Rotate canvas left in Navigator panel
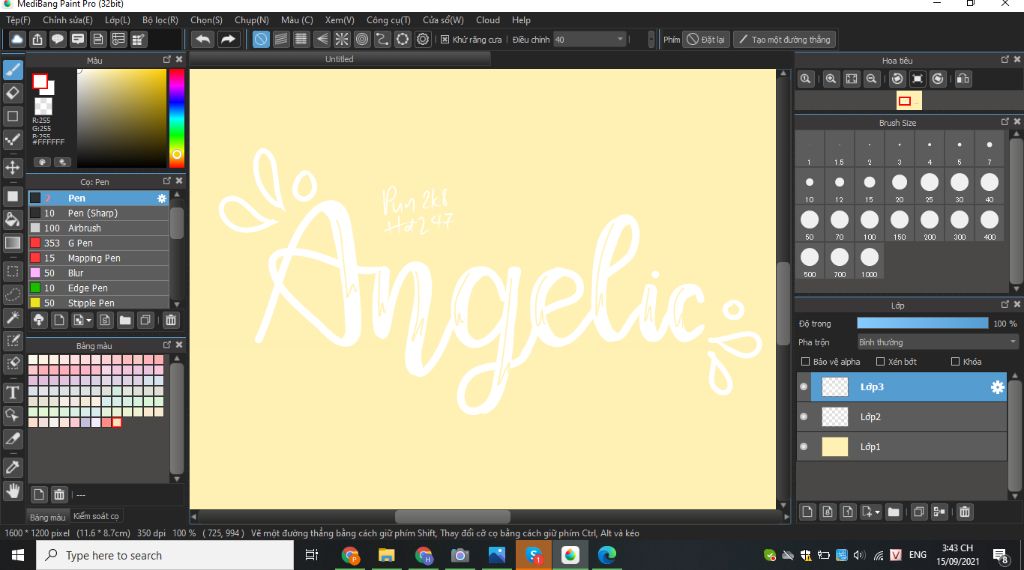 tap(897, 79)
